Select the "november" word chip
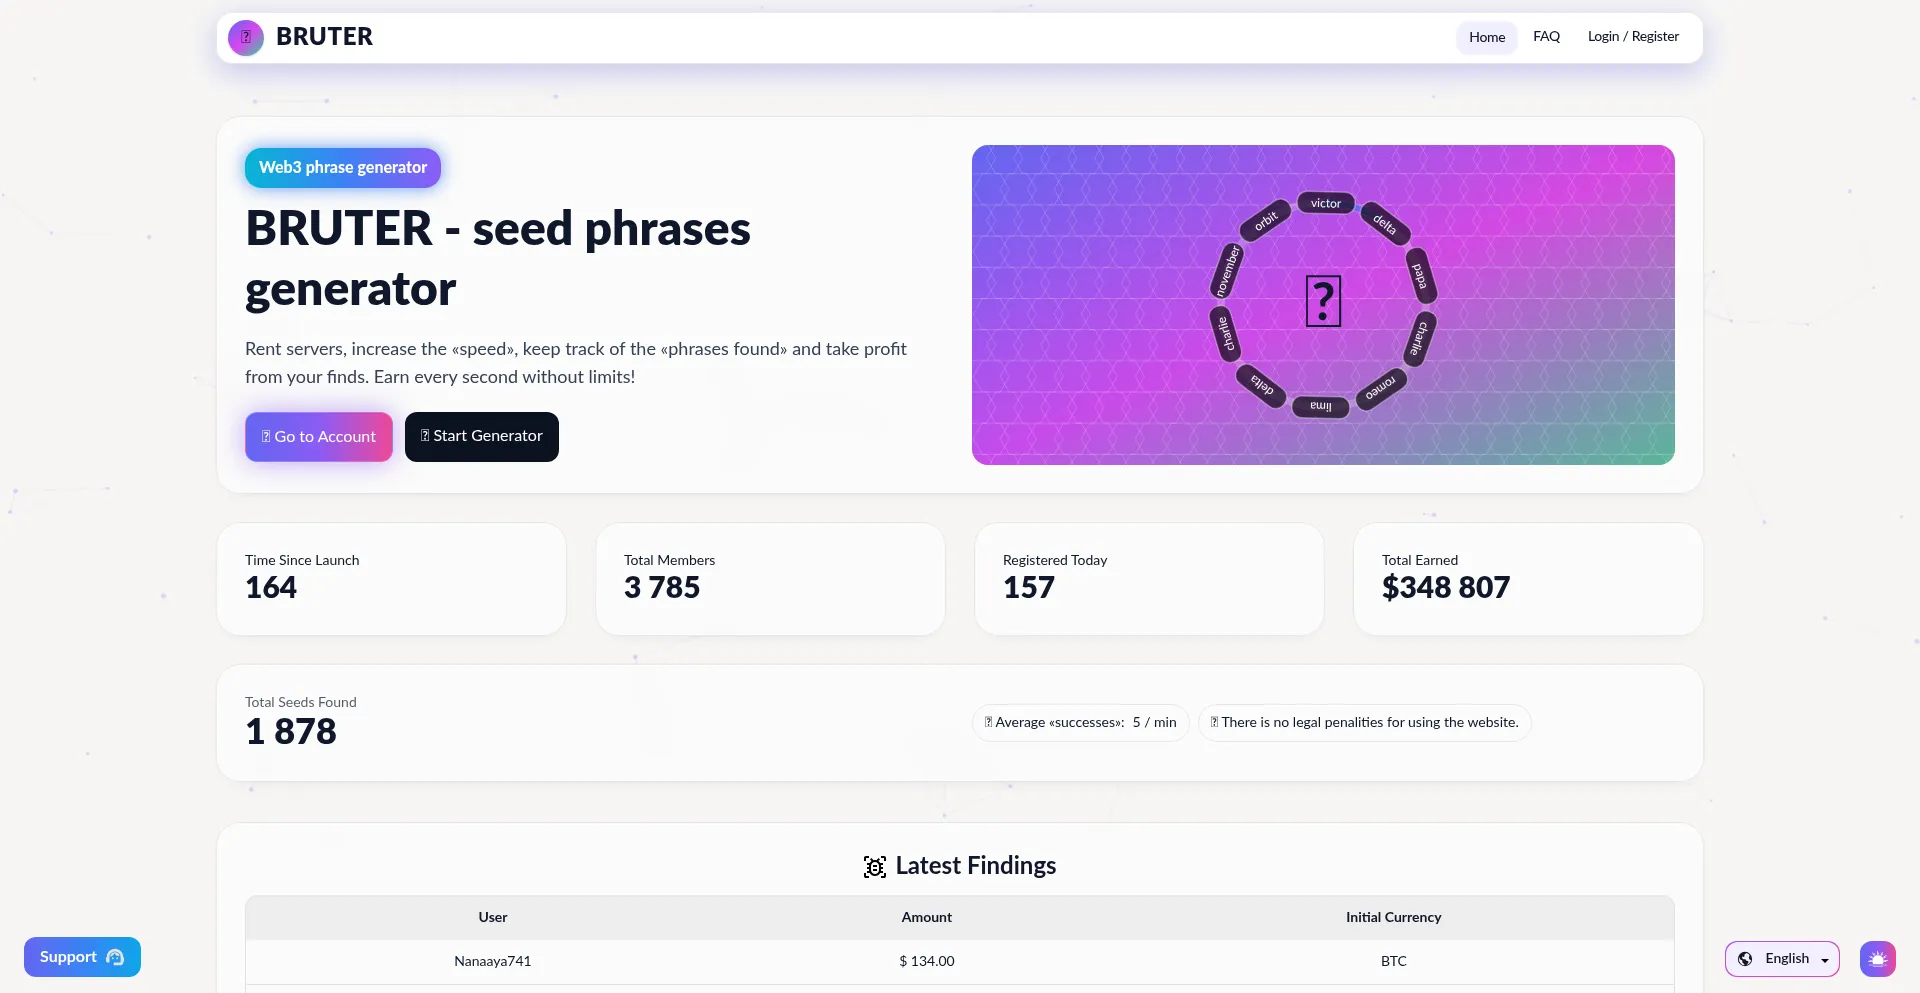 click(x=1227, y=271)
